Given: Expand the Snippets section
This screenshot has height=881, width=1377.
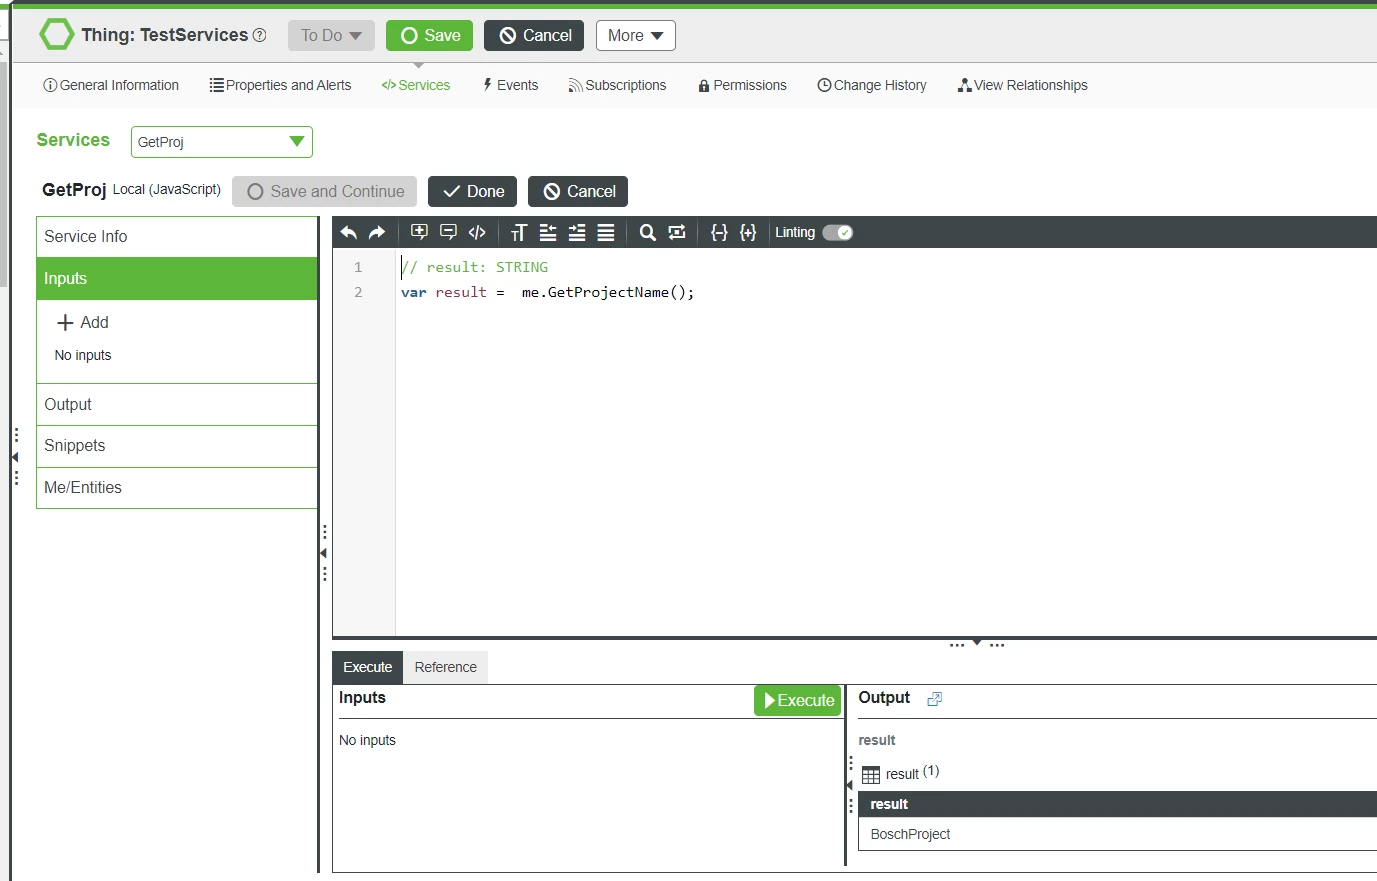Looking at the screenshot, I should [177, 446].
